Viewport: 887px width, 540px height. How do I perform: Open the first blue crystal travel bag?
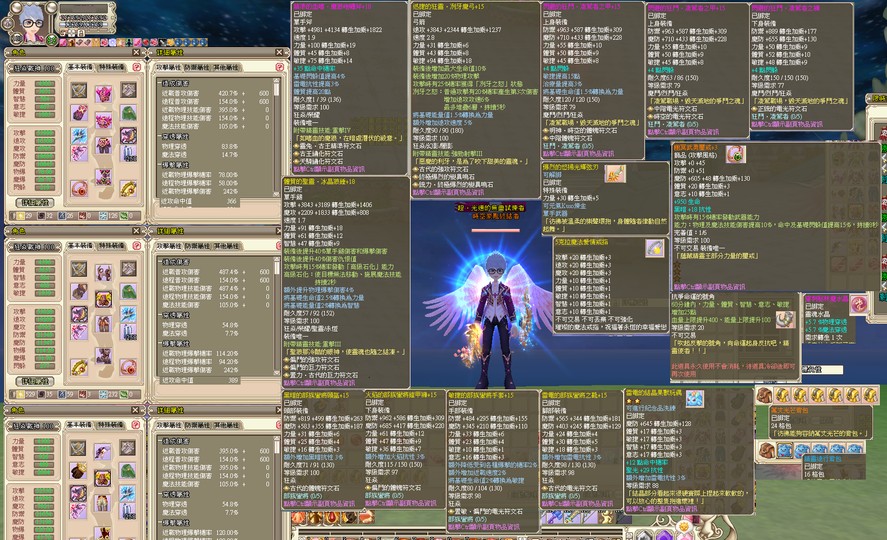click(x=783, y=450)
